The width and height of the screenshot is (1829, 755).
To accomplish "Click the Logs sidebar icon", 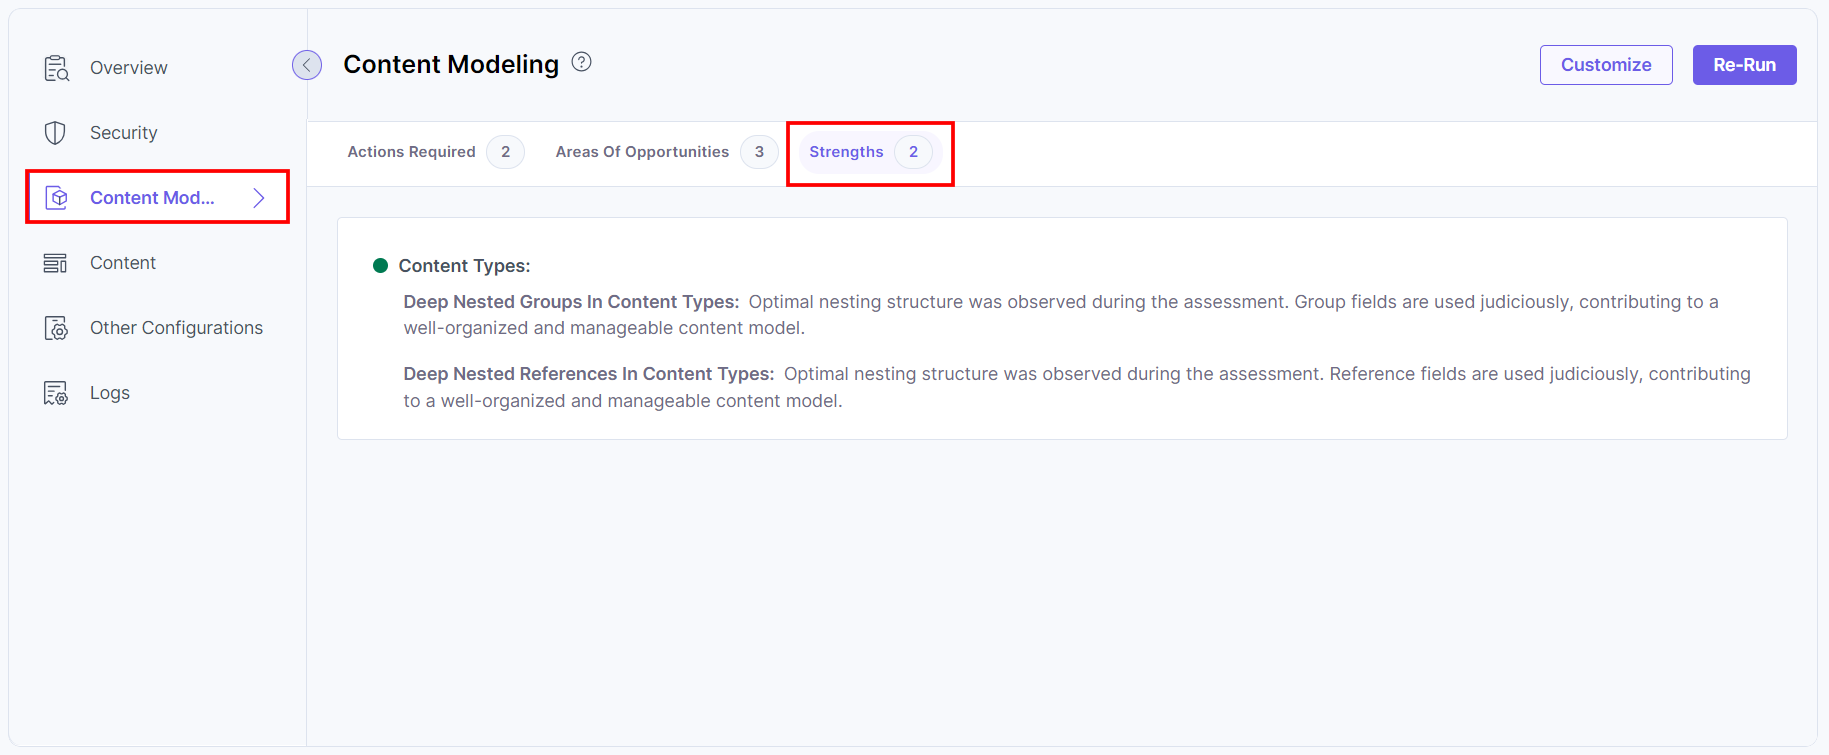I will click(55, 393).
